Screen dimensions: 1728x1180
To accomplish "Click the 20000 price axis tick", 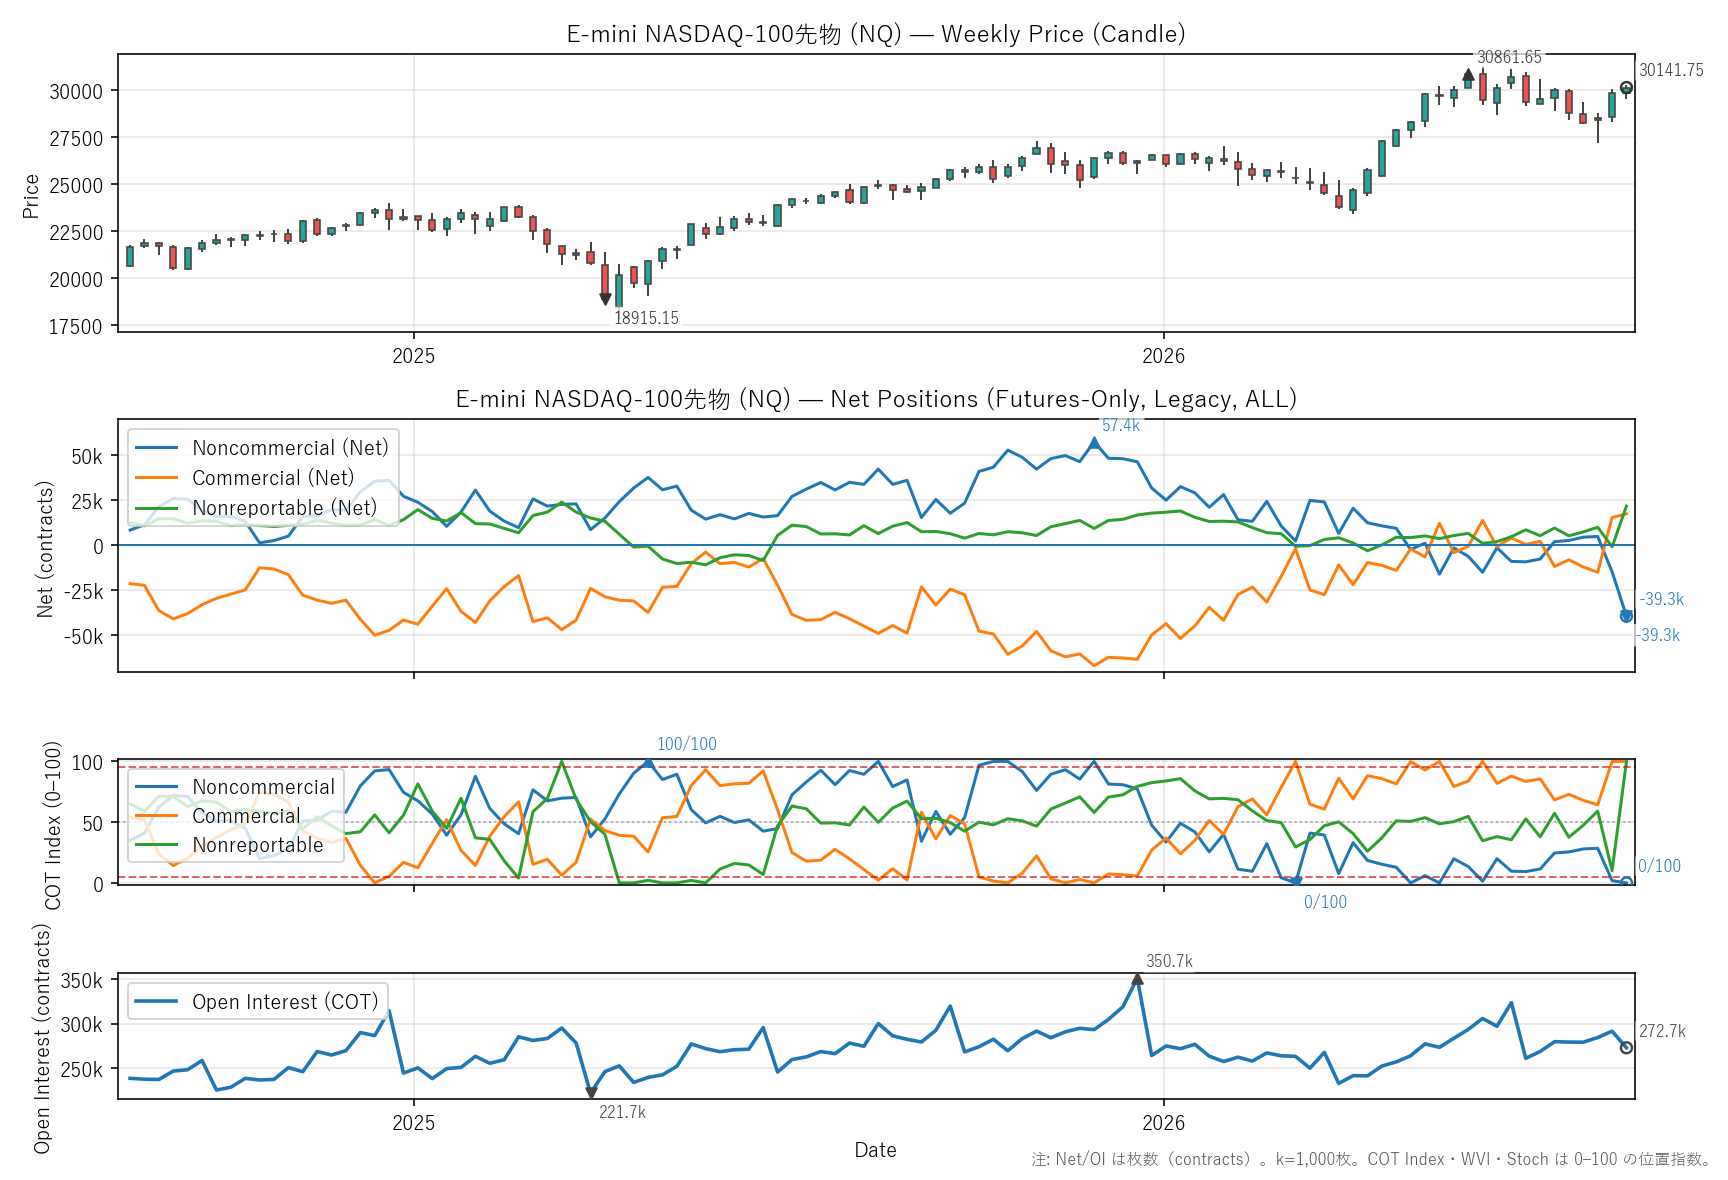I will point(76,280).
